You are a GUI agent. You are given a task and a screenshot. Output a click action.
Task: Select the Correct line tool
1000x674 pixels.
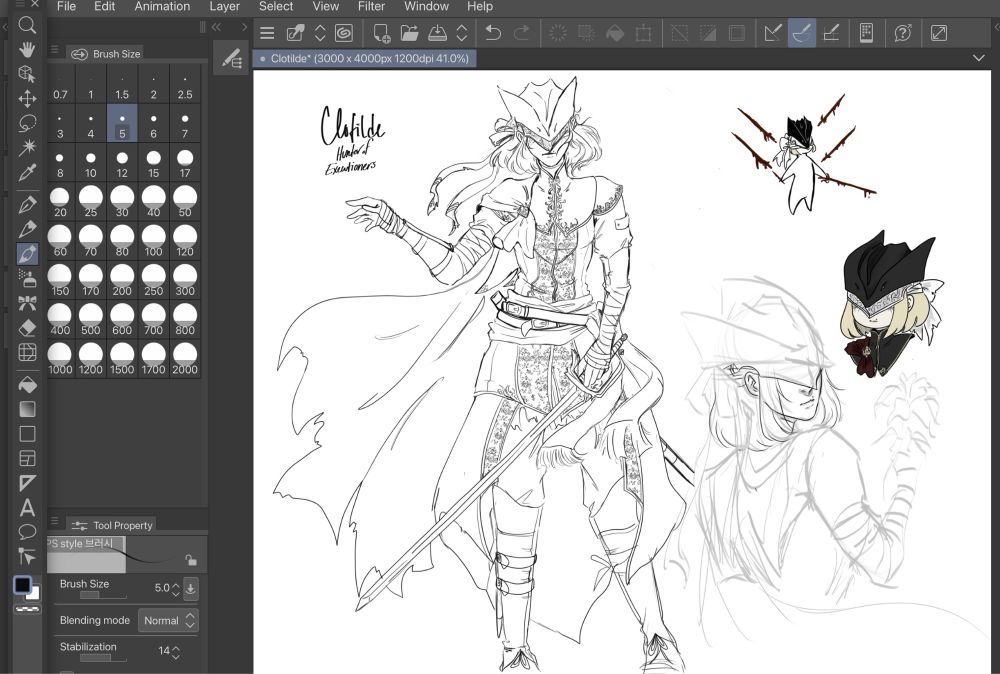coord(27,556)
